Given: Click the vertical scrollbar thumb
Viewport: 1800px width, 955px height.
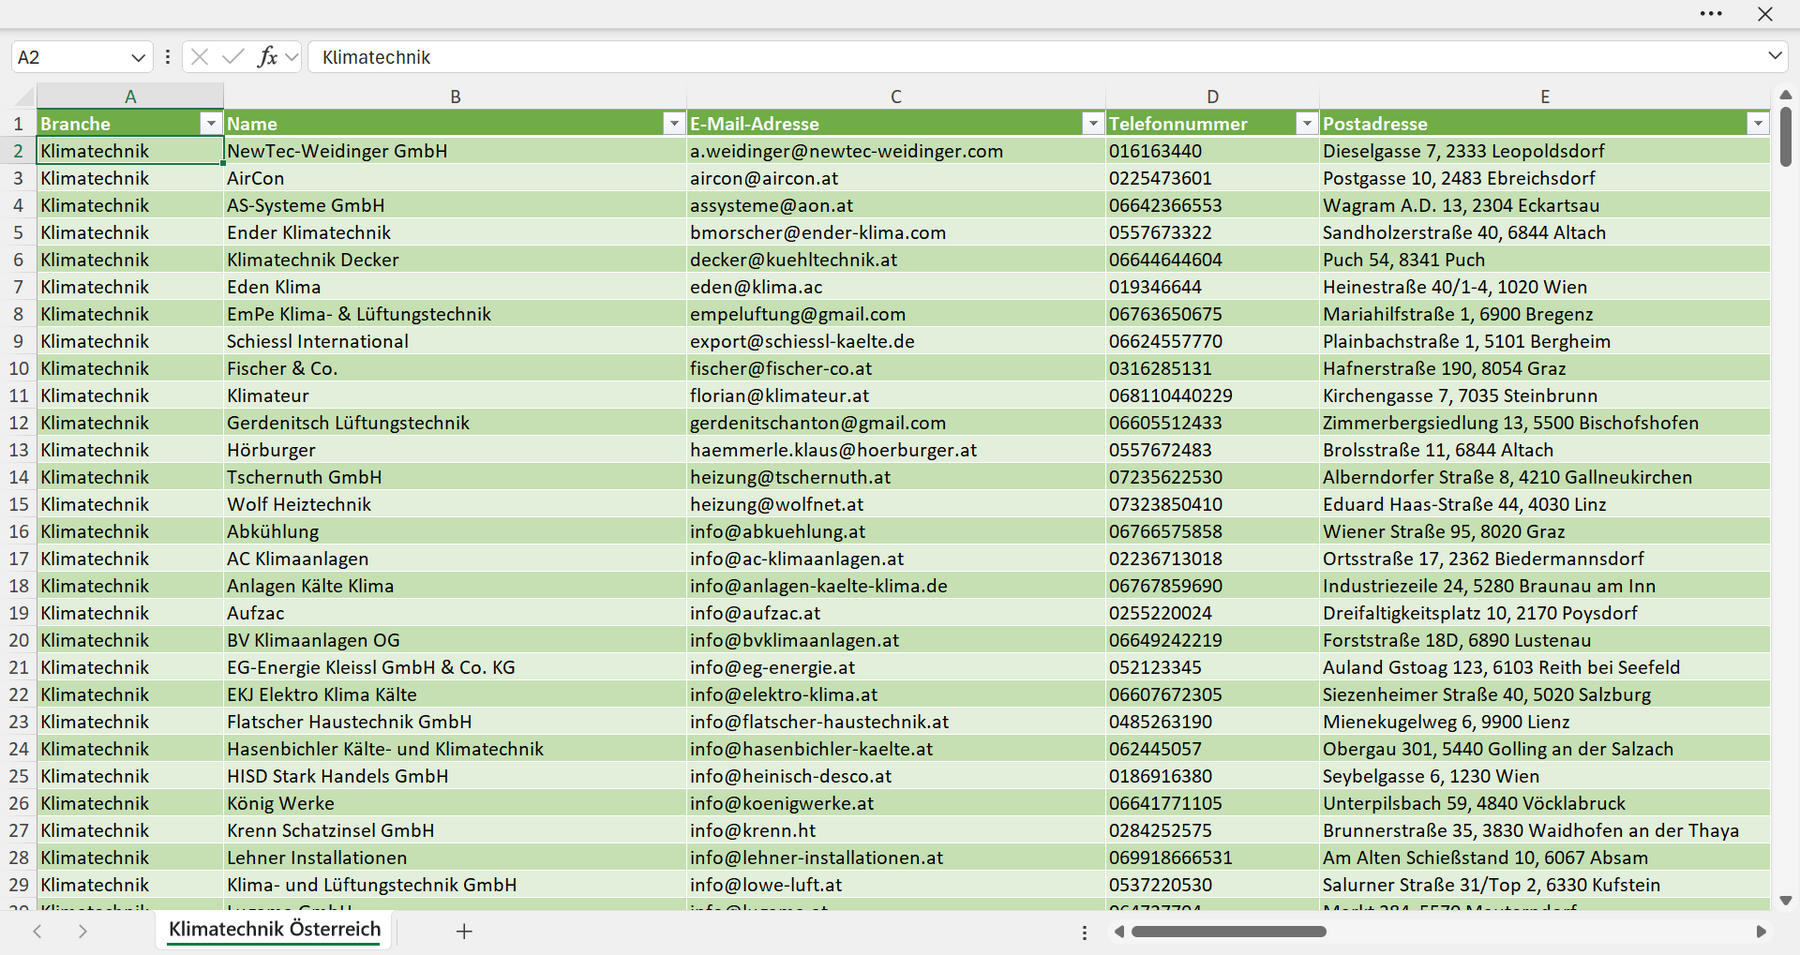Looking at the screenshot, I should point(1786,136).
